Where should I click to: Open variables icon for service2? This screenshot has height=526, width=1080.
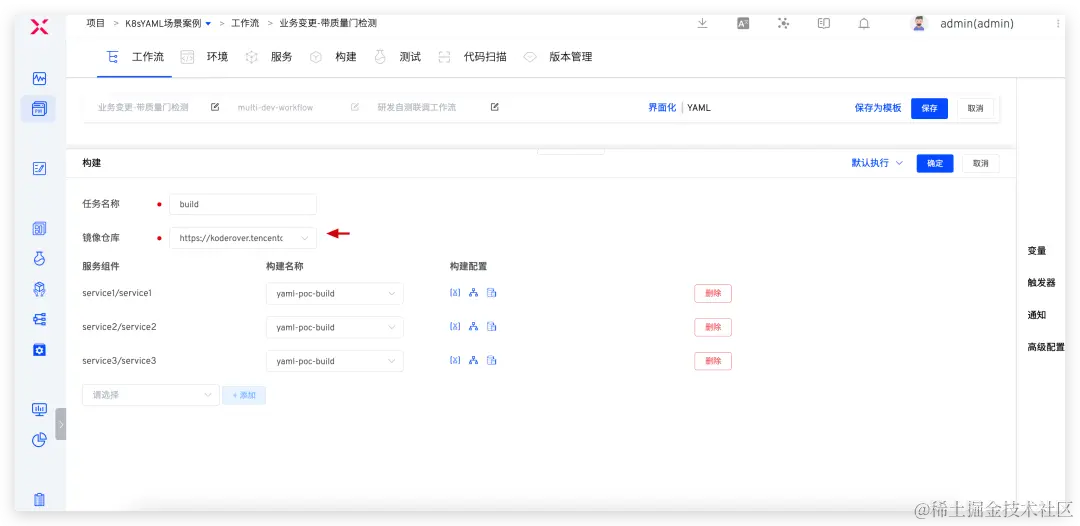pos(455,326)
